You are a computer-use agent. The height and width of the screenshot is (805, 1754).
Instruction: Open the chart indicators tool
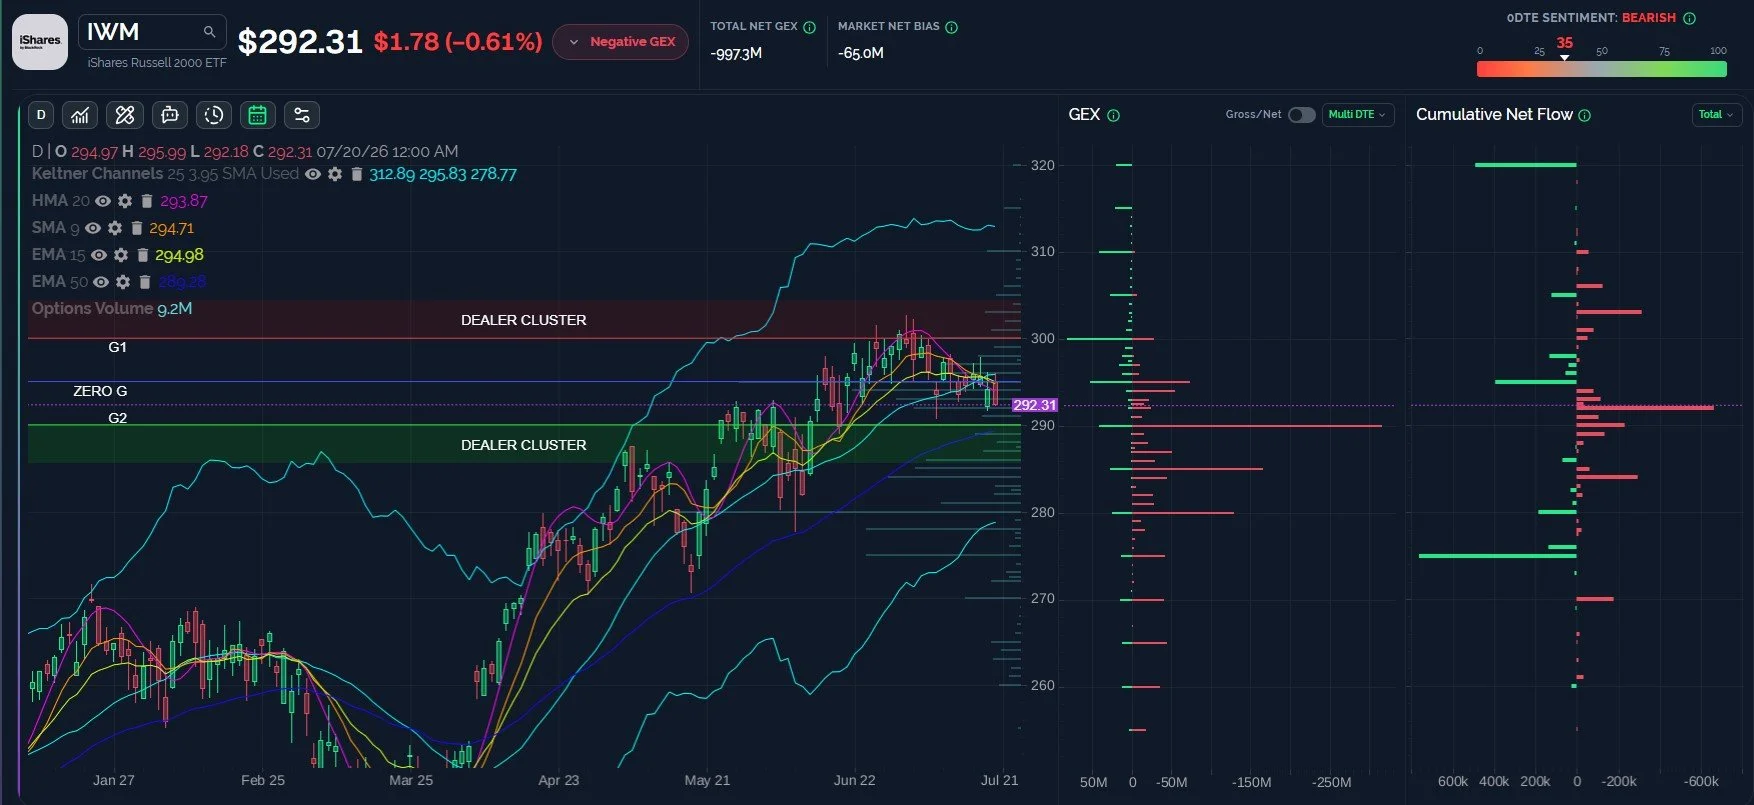click(x=80, y=115)
